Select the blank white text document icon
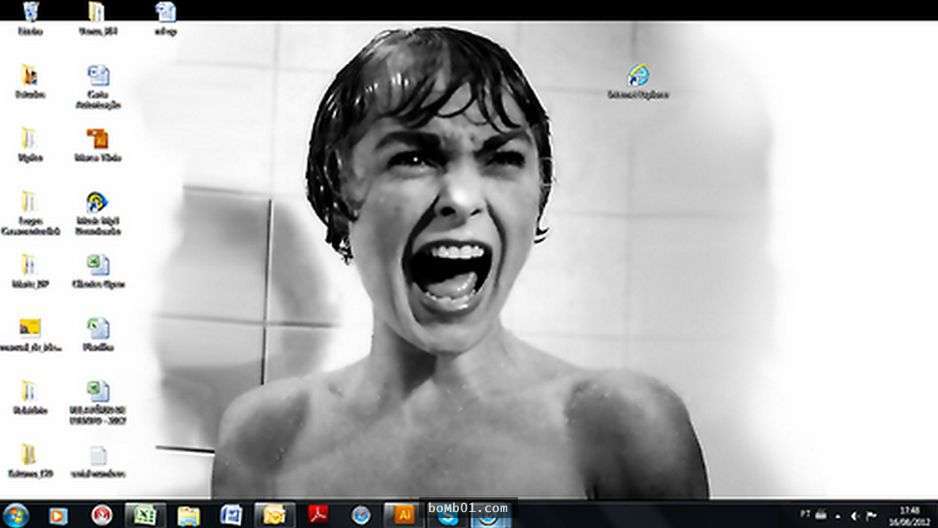Viewport: 938px width, 528px height. pos(98,462)
